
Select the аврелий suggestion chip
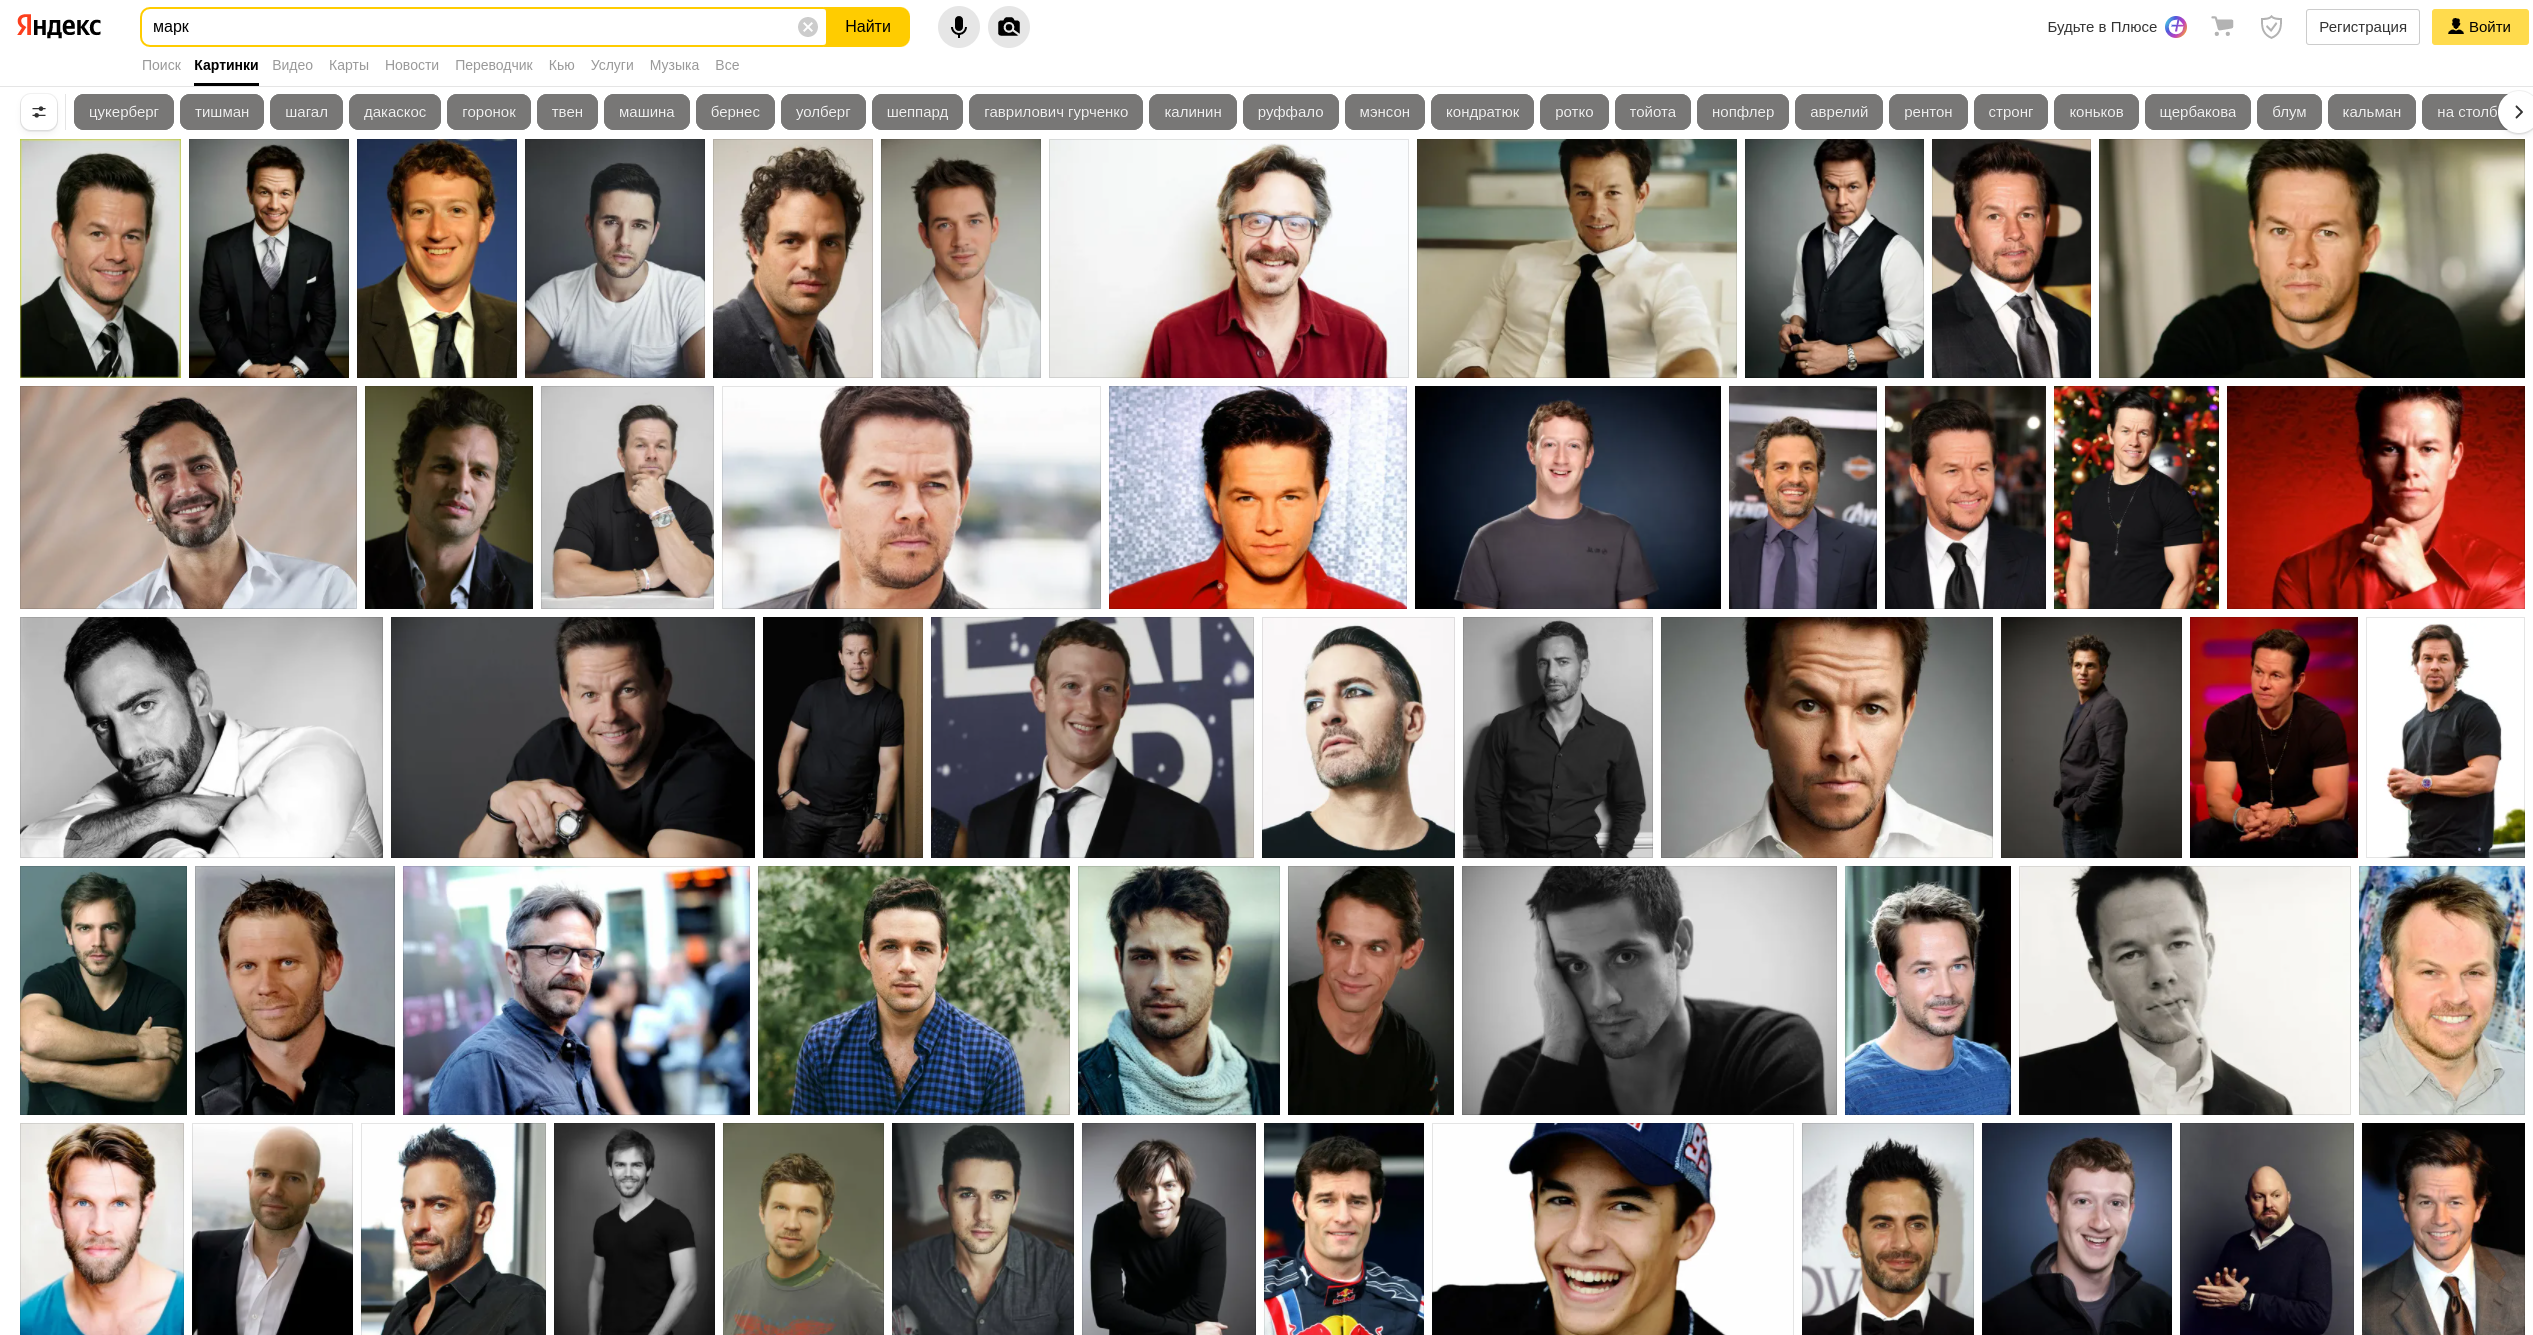[x=1839, y=112]
